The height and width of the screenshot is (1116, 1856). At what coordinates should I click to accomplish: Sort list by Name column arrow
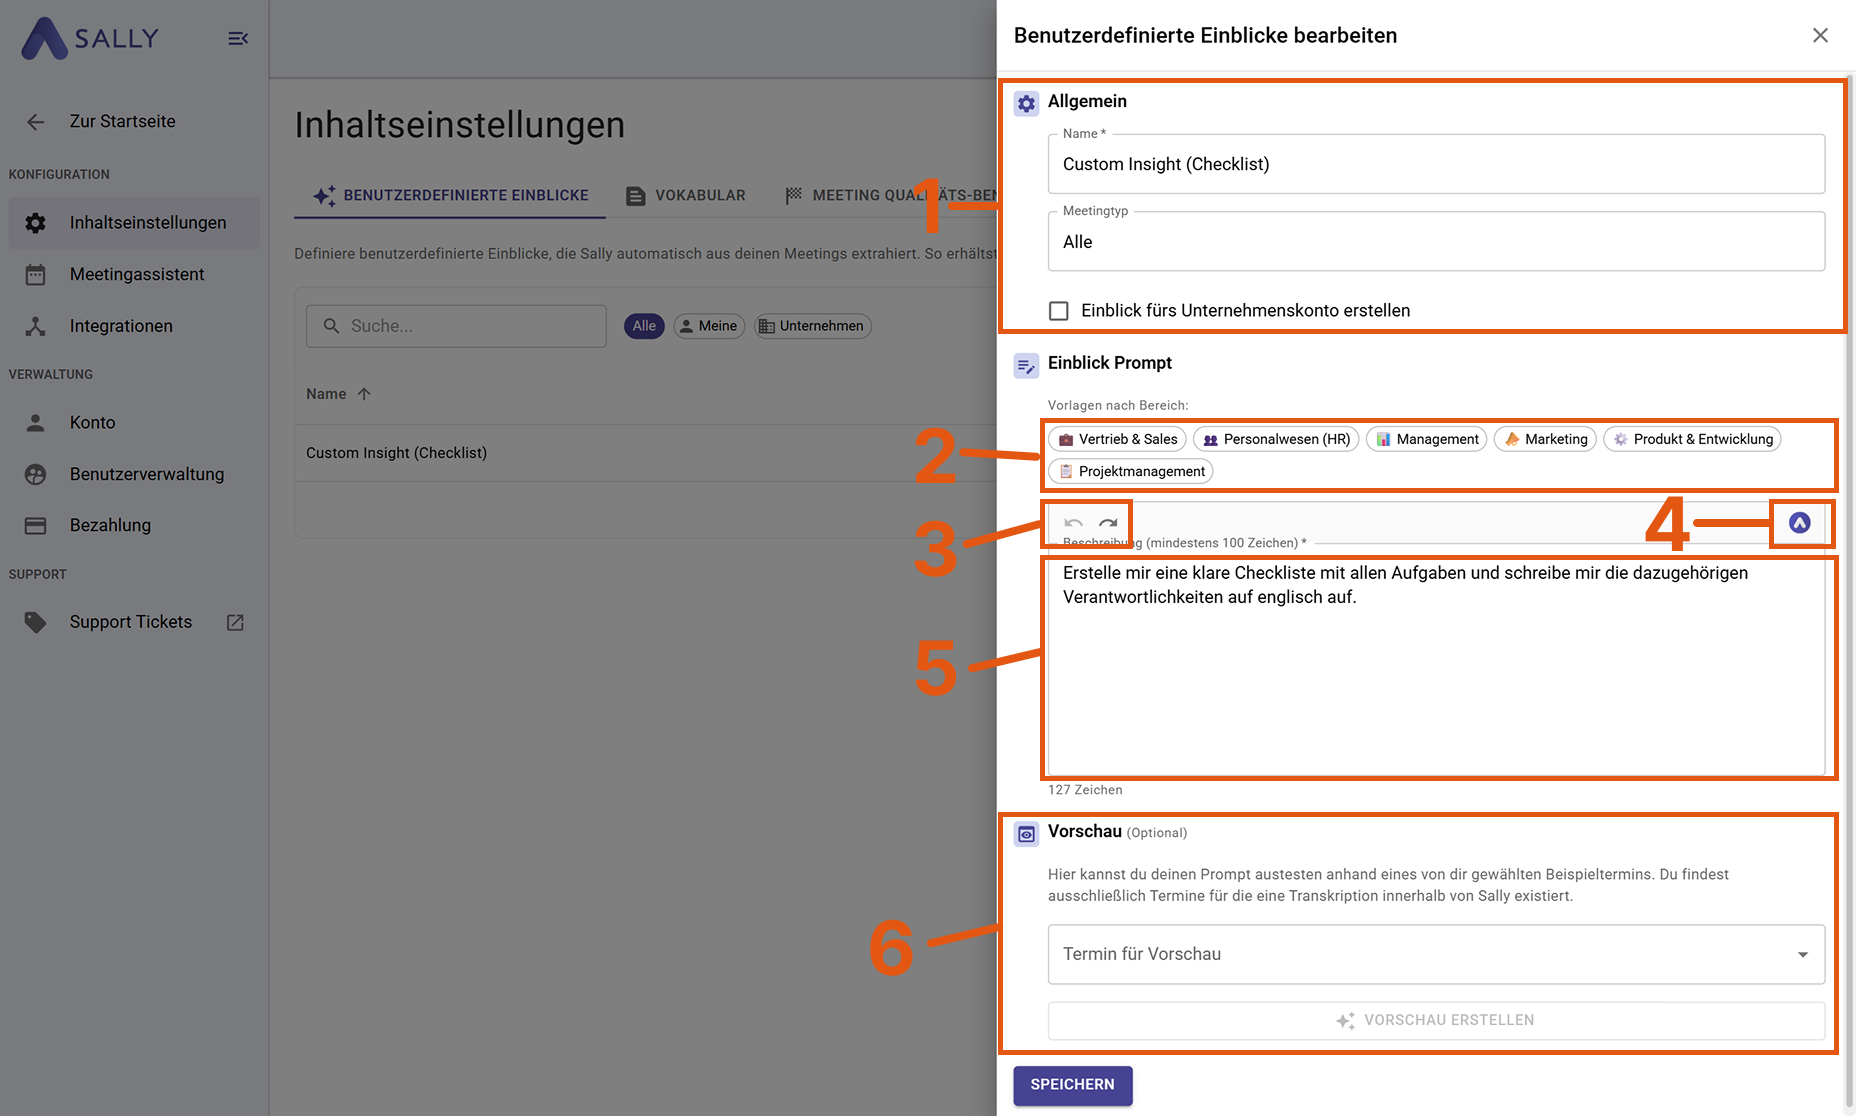click(x=364, y=394)
